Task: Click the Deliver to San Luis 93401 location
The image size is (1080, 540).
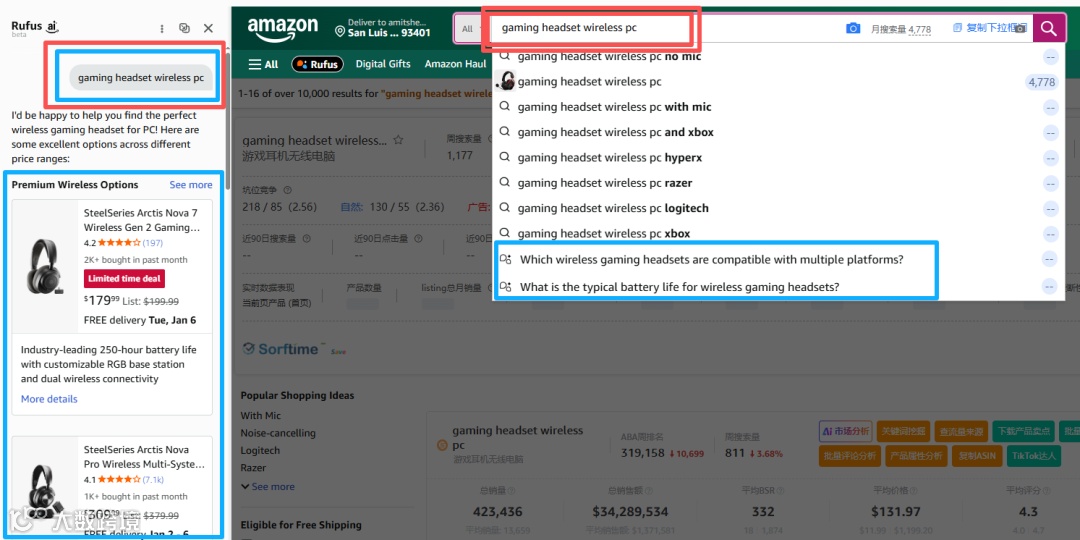Action: (x=382, y=28)
